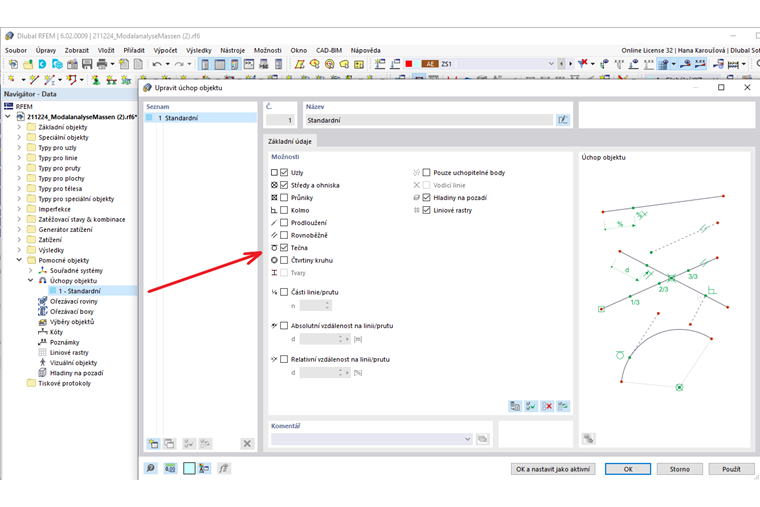This screenshot has height=507, width=760.
Task: Collapse the Pomocné objekty folder
Action: tap(19, 260)
